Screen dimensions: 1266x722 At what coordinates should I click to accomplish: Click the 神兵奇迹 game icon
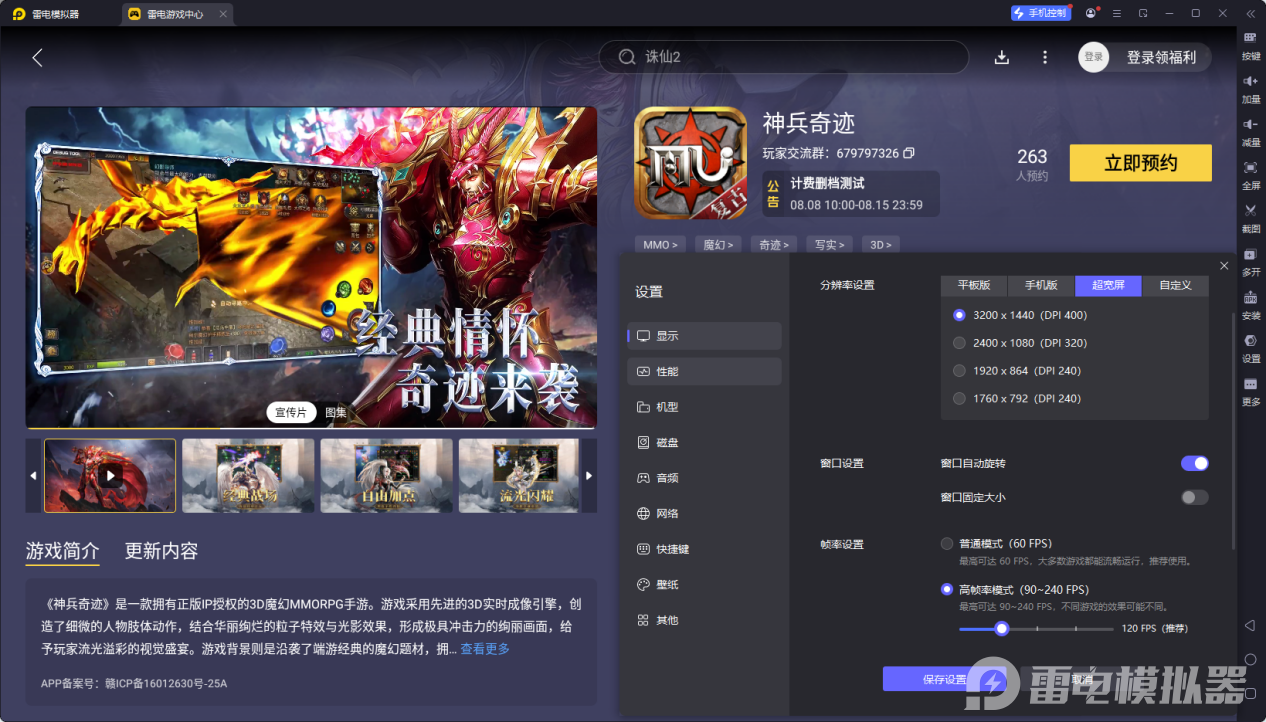(690, 163)
